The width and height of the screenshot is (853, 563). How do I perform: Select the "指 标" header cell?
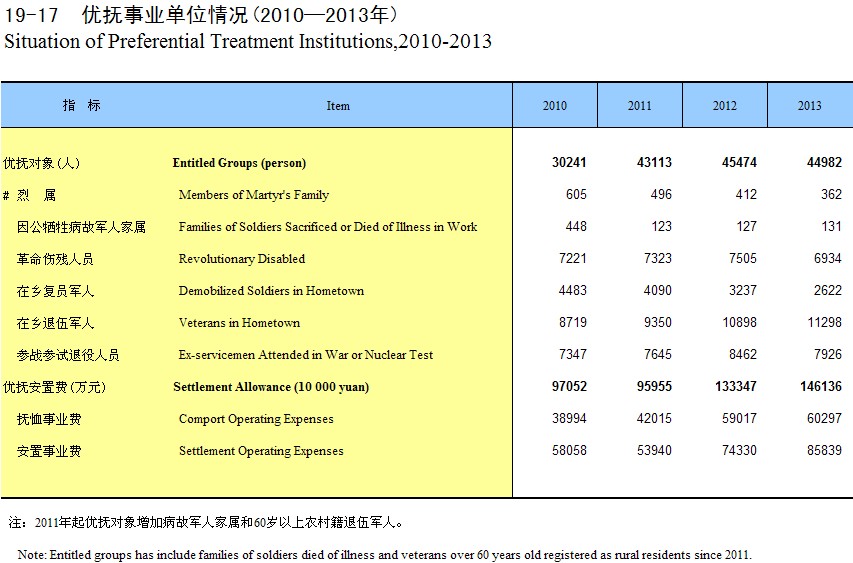(x=81, y=105)
